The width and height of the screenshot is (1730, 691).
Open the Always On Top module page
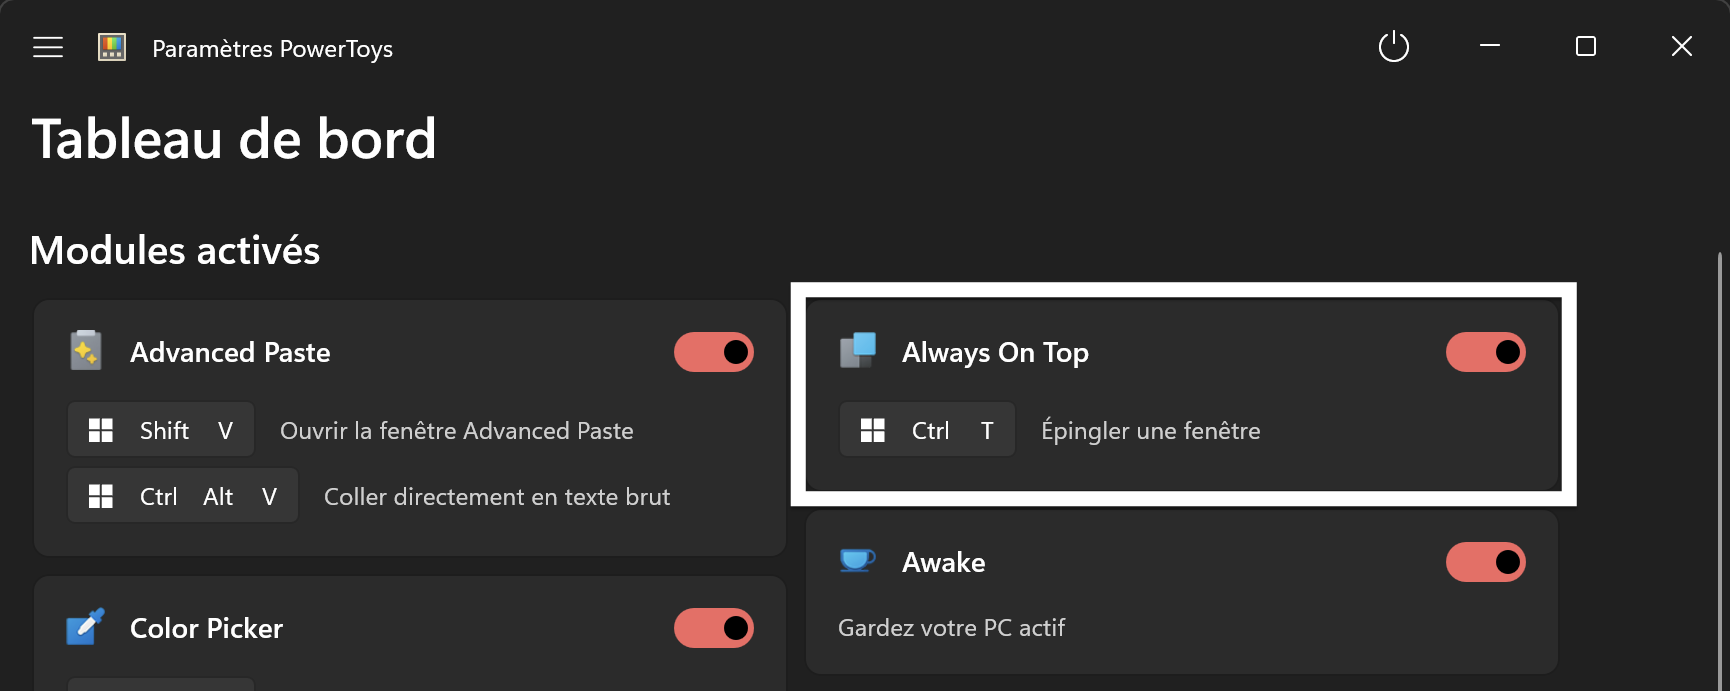[x=995, y=352]
